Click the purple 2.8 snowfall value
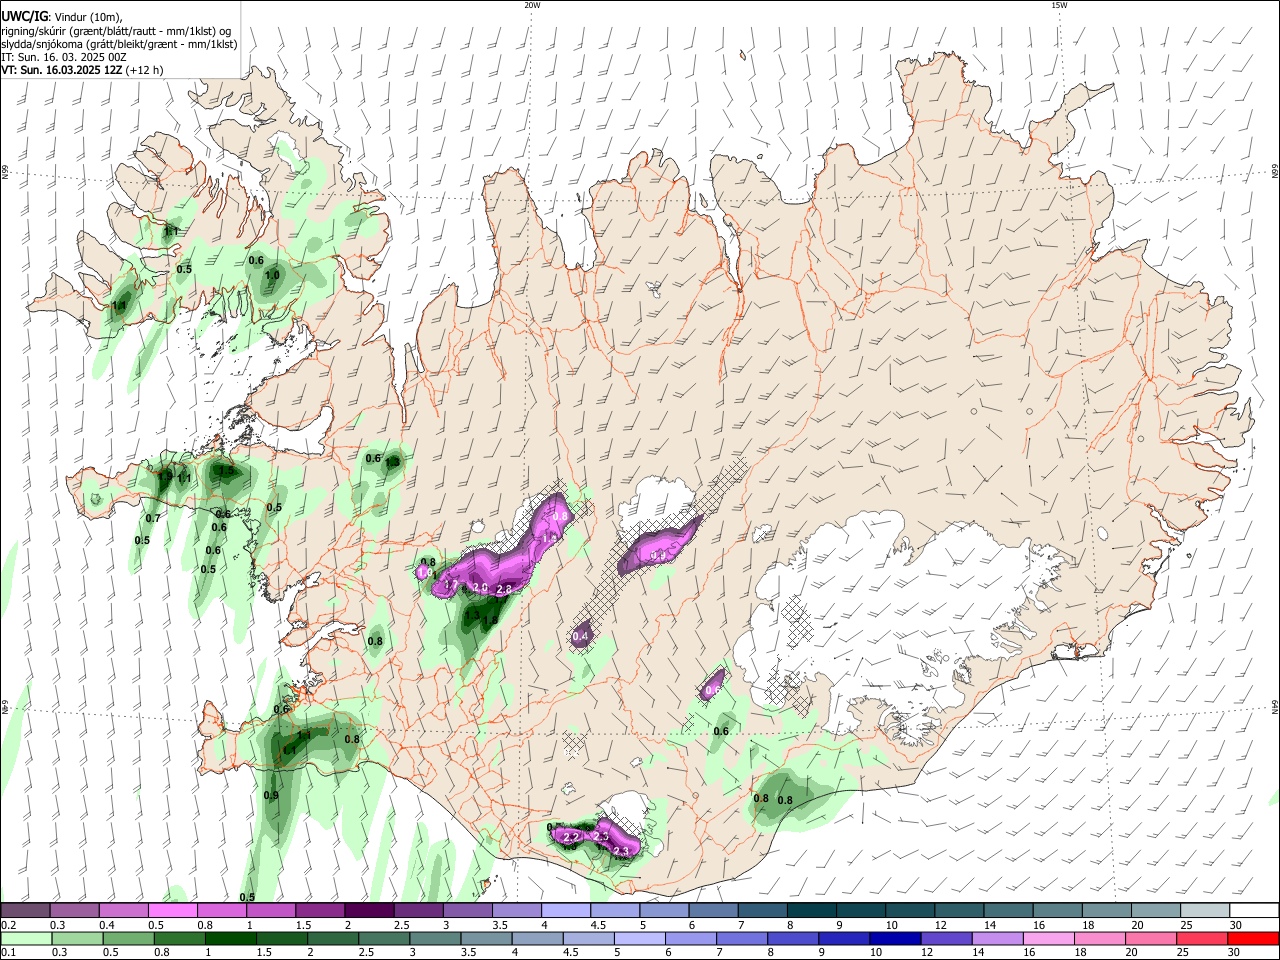This screenshot has width=1280, height=960. [x=504, y=590]
